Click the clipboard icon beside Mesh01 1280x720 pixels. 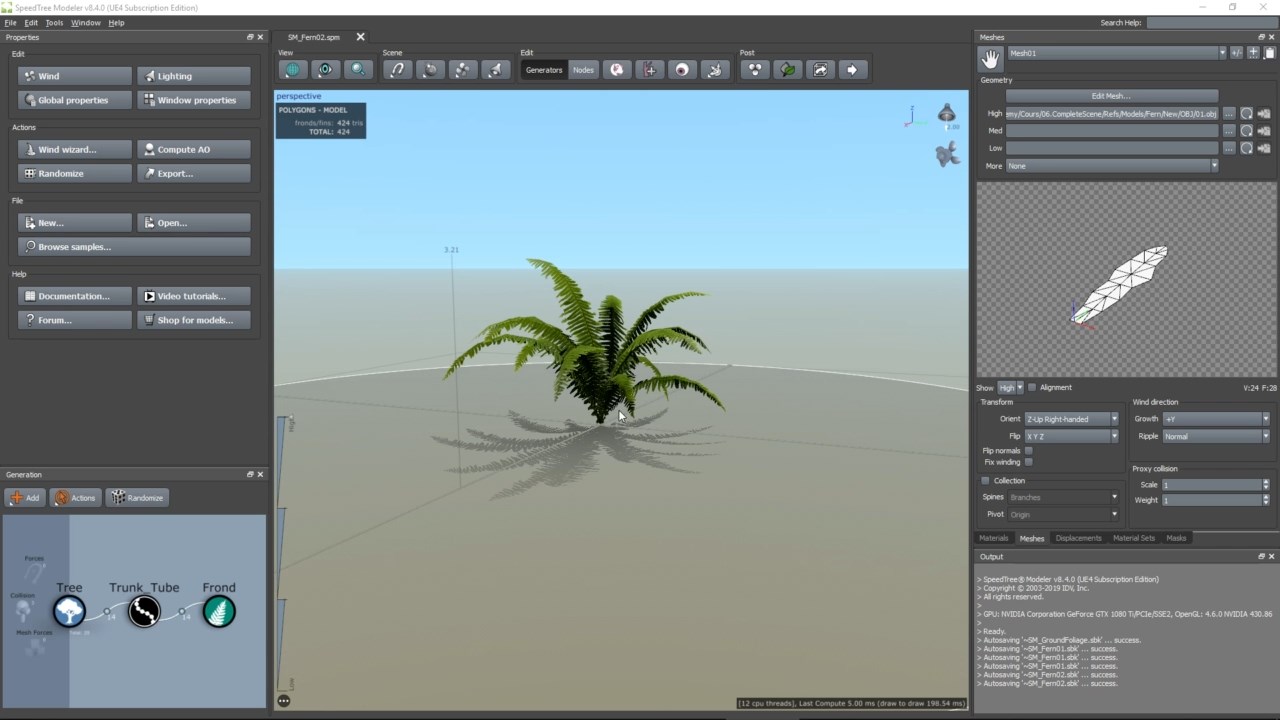pyautogui.click(x=1270, y=53)
